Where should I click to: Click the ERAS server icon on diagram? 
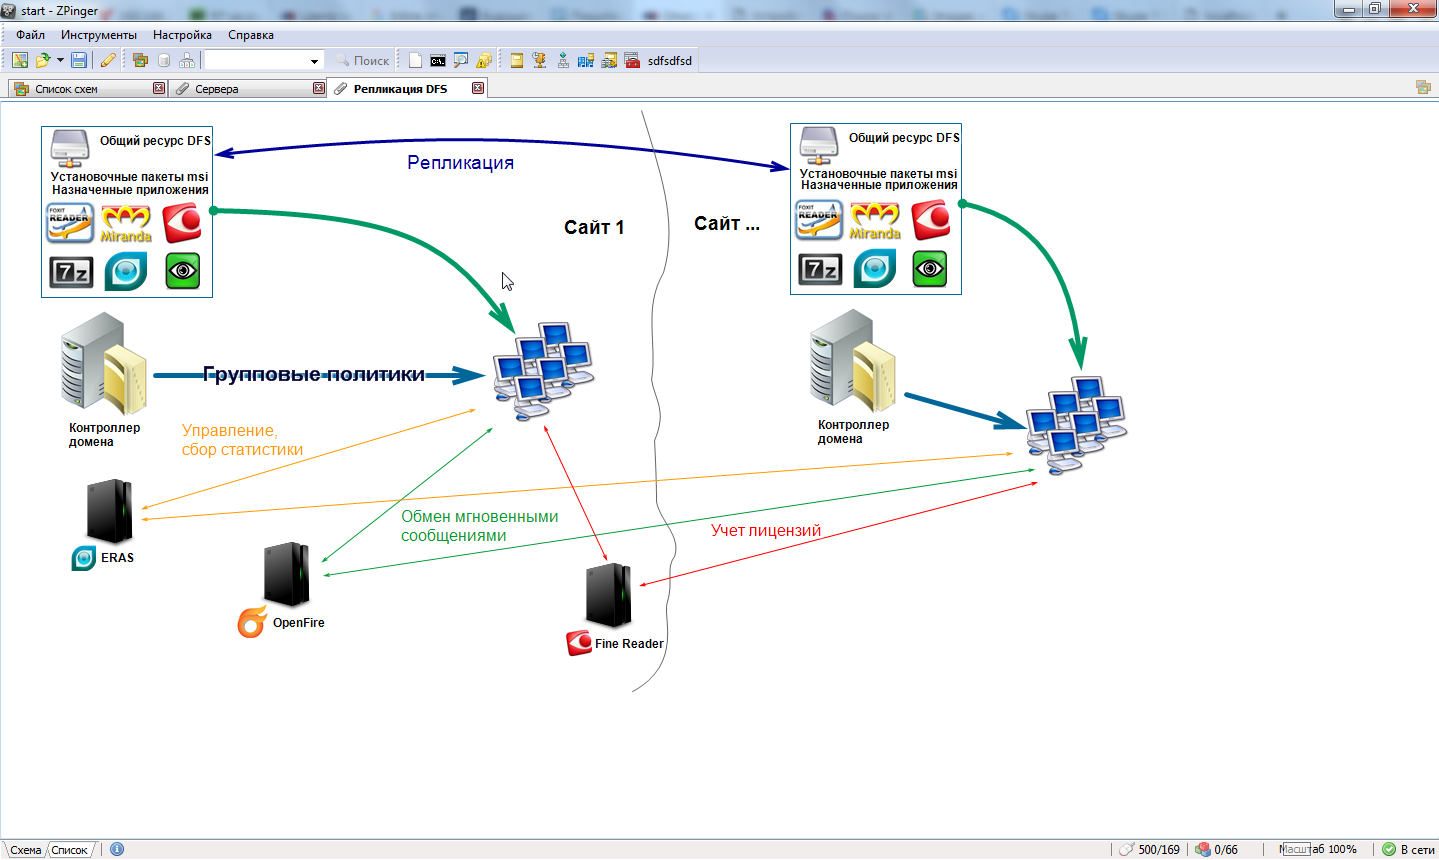pos(109,511)
